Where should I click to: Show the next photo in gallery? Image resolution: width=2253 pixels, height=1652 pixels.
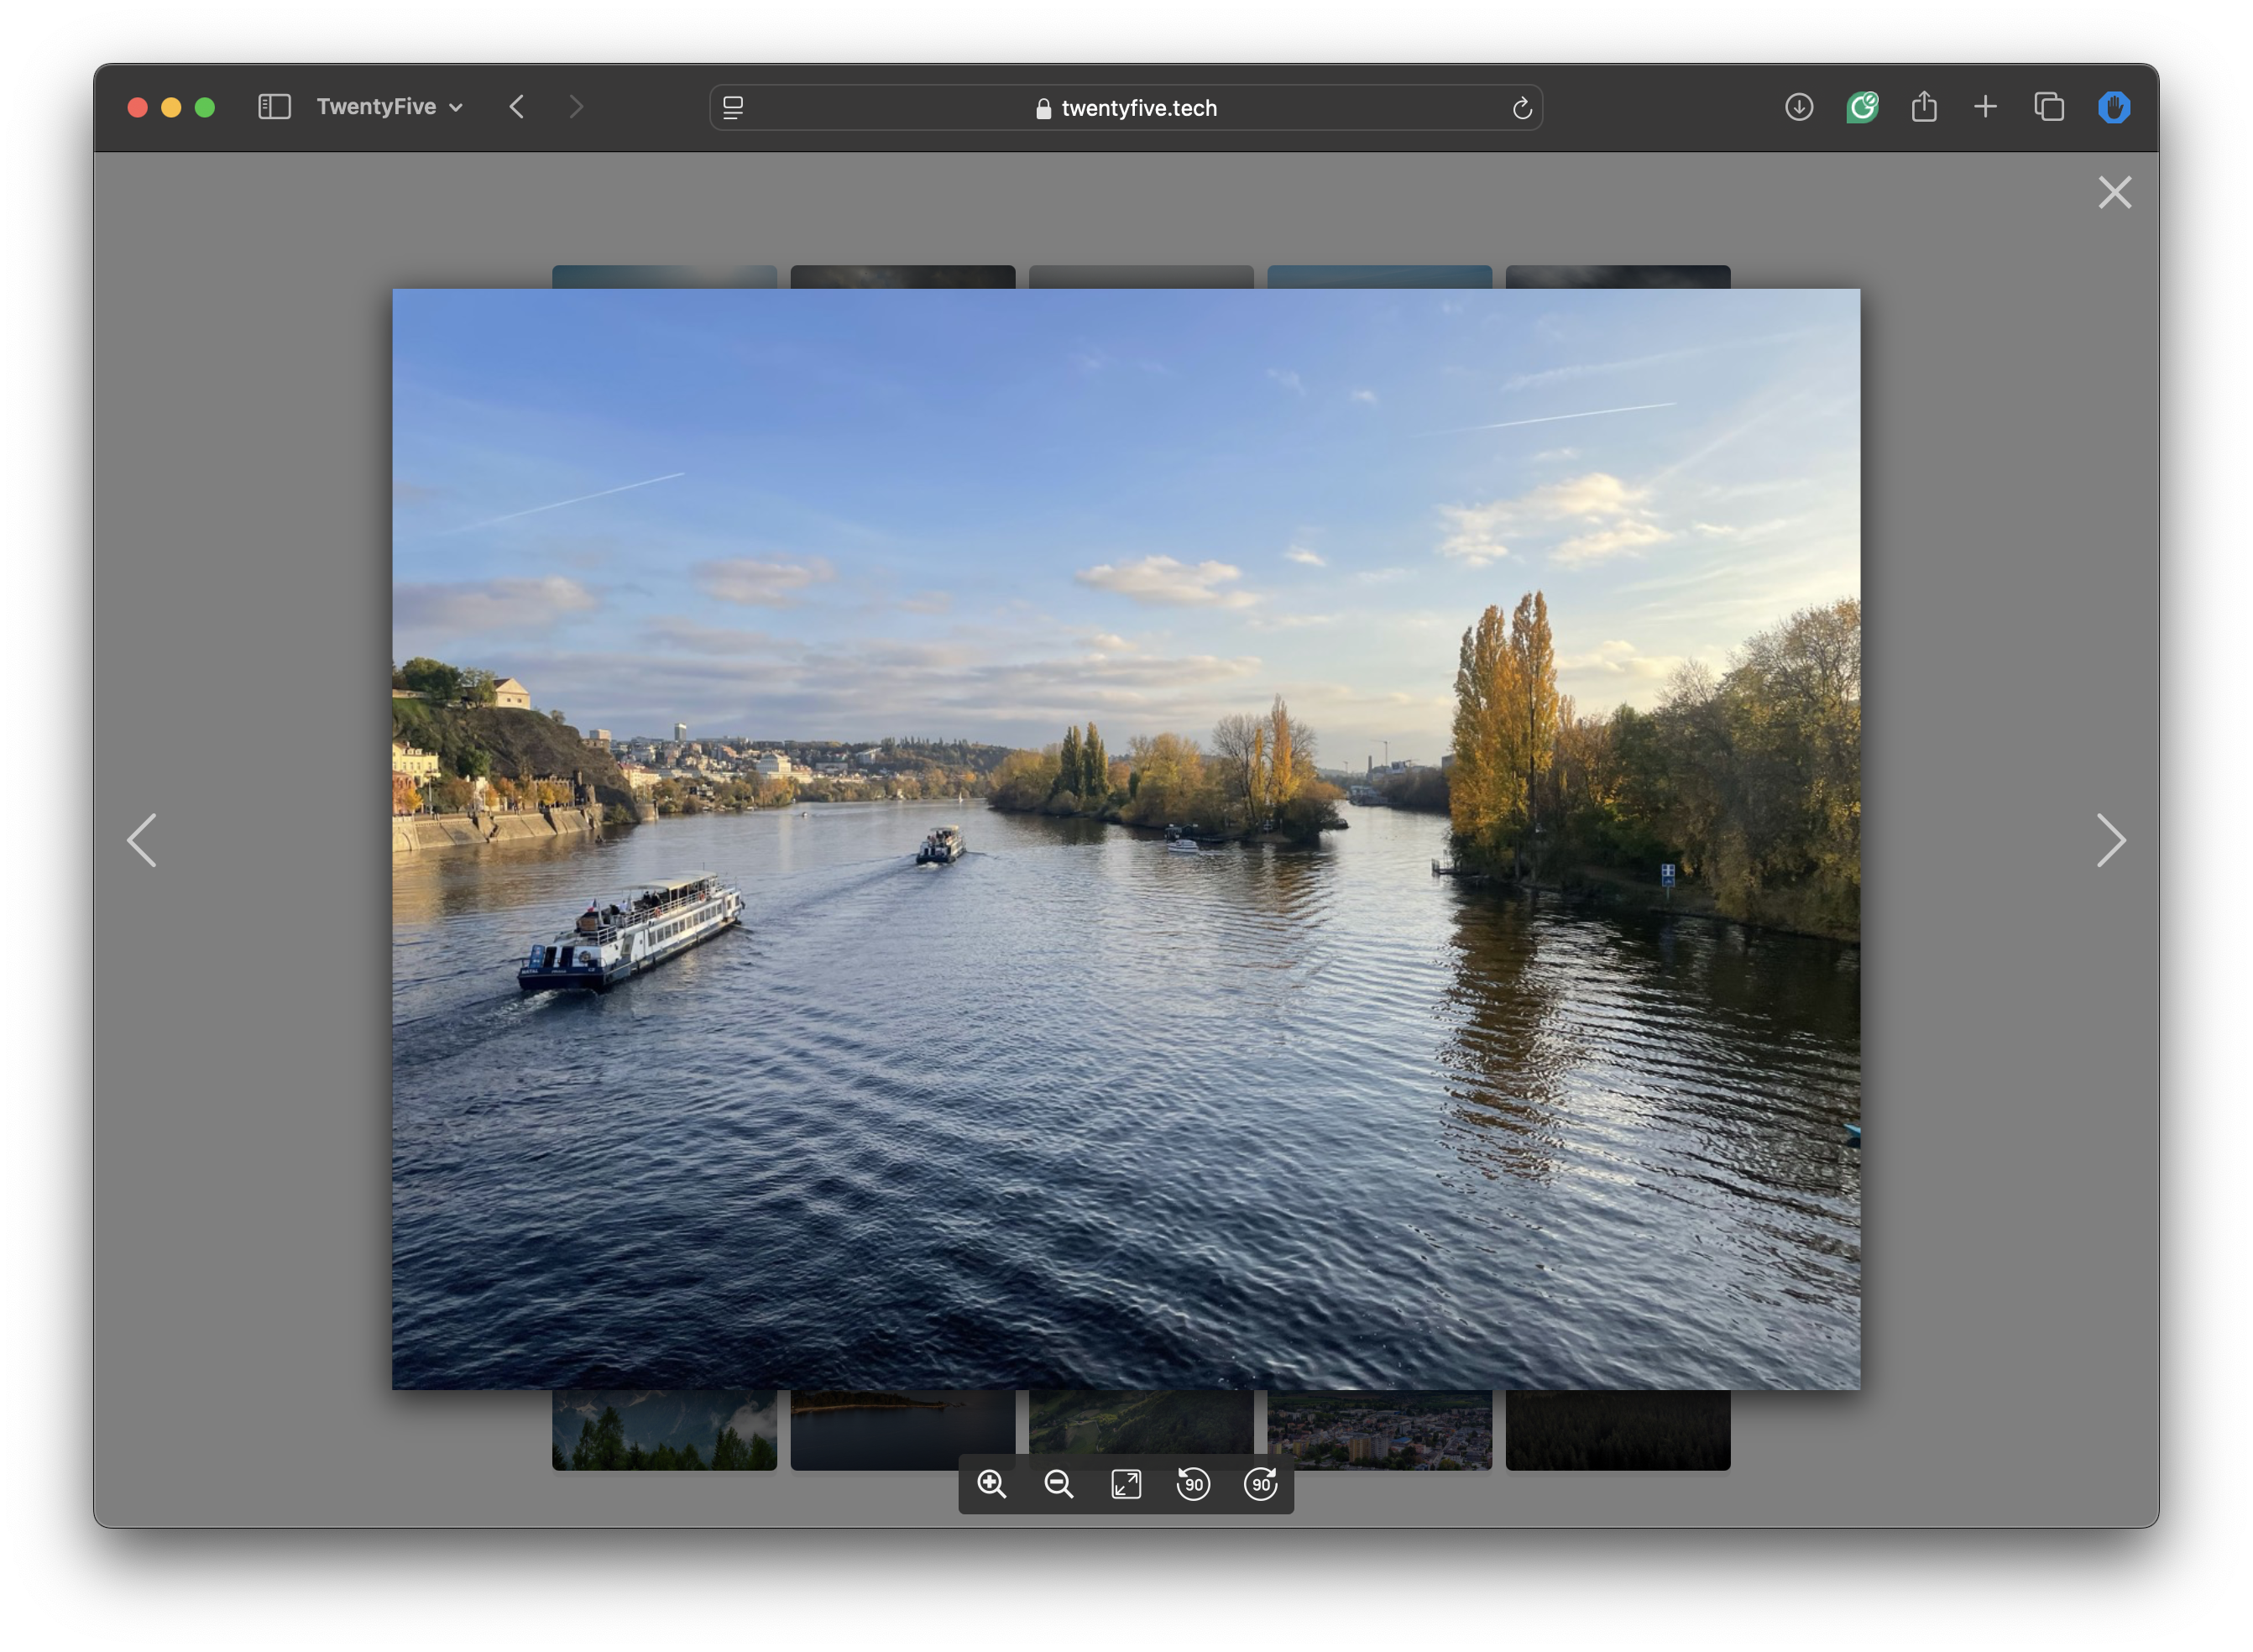pos(2110,840)
